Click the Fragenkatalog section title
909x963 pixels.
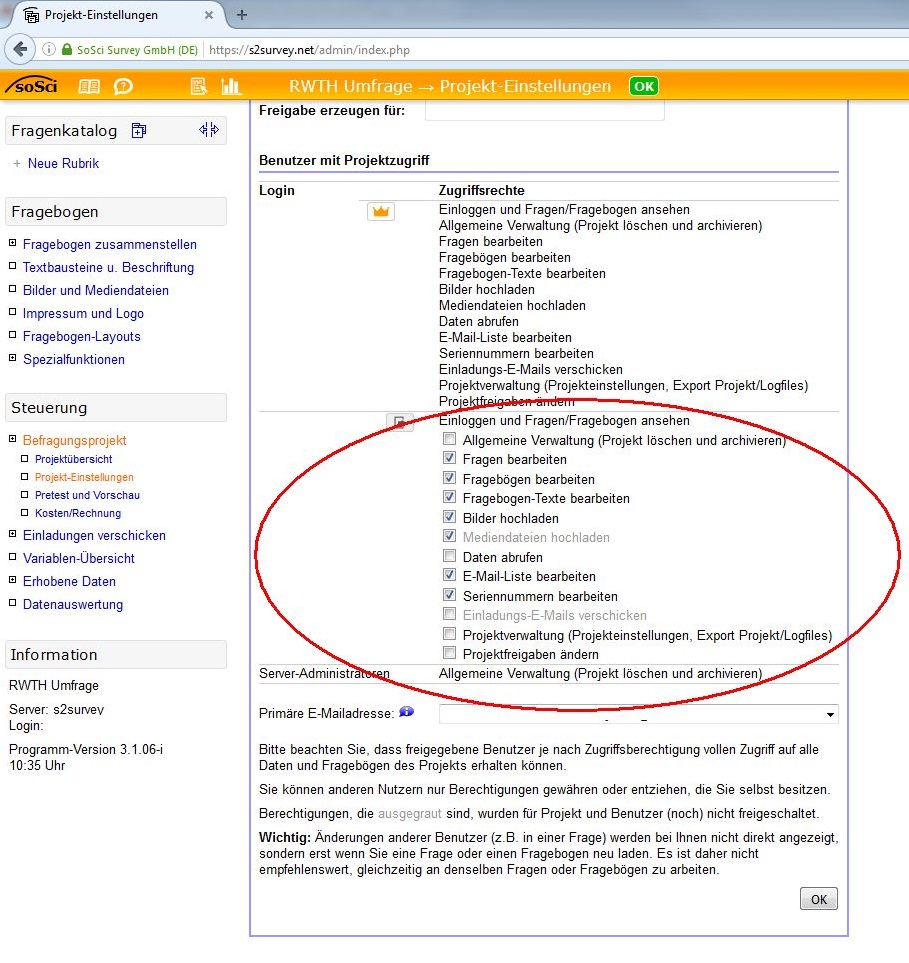point(64,130)
